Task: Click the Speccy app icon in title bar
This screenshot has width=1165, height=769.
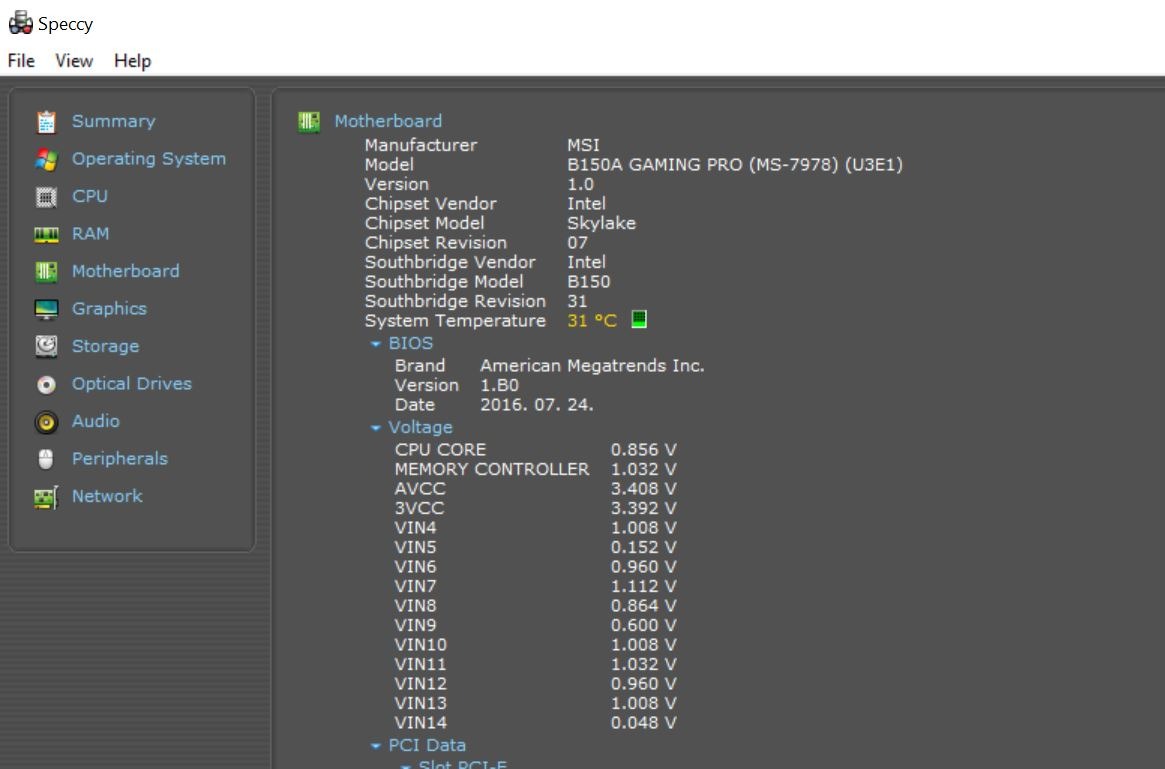Action: click(x=20, y=23)
